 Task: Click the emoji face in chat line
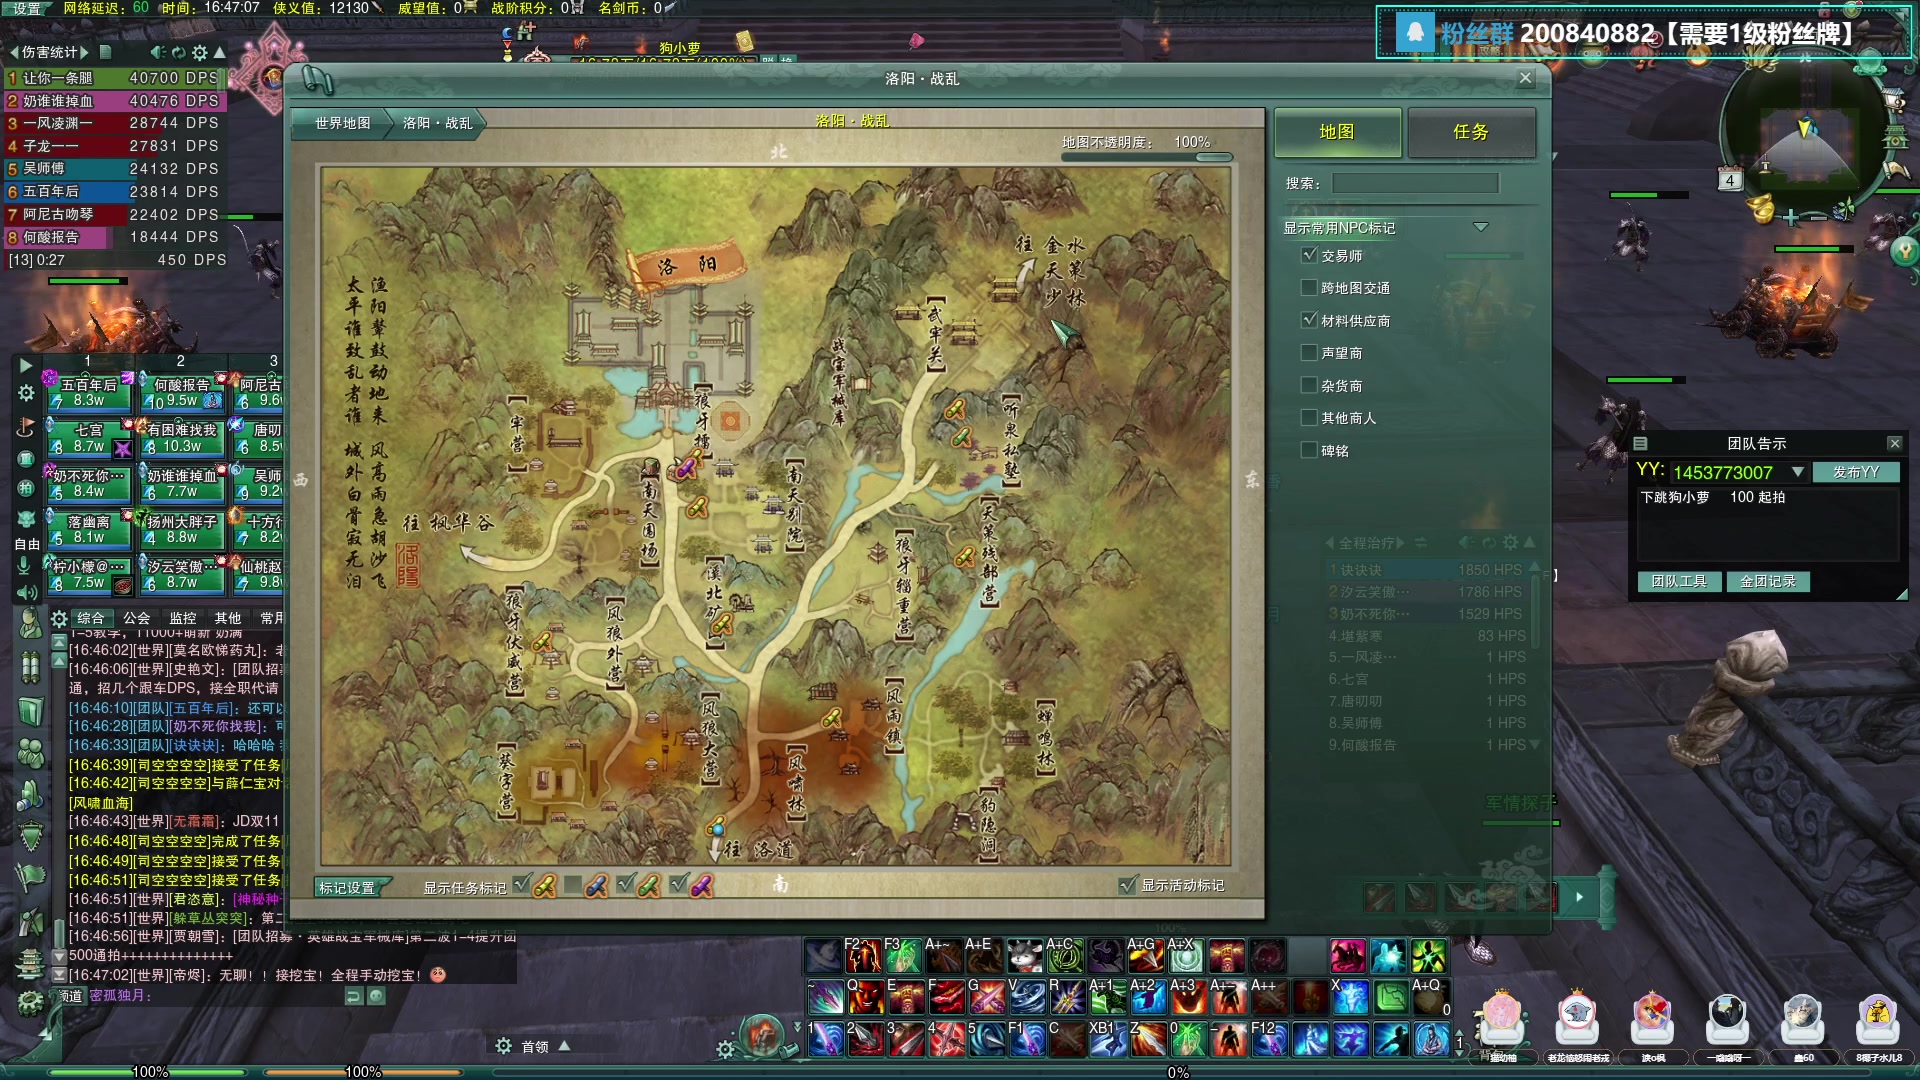coord(437,974)
